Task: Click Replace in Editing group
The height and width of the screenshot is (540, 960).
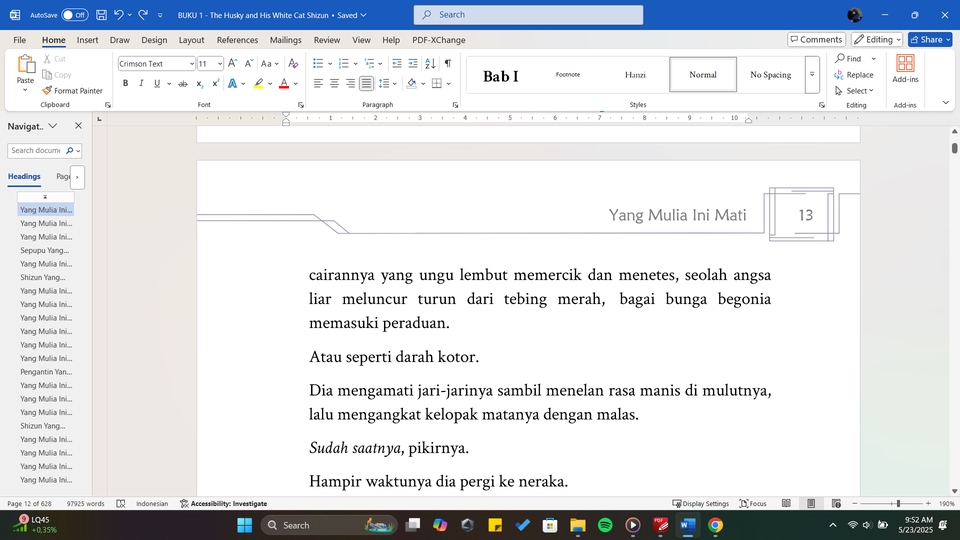Action: point(853,75)
